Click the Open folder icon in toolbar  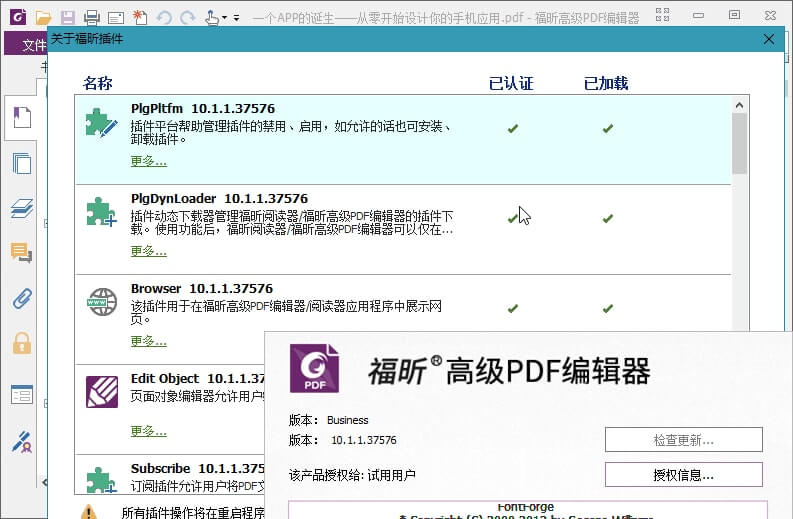tap(43, 17)
